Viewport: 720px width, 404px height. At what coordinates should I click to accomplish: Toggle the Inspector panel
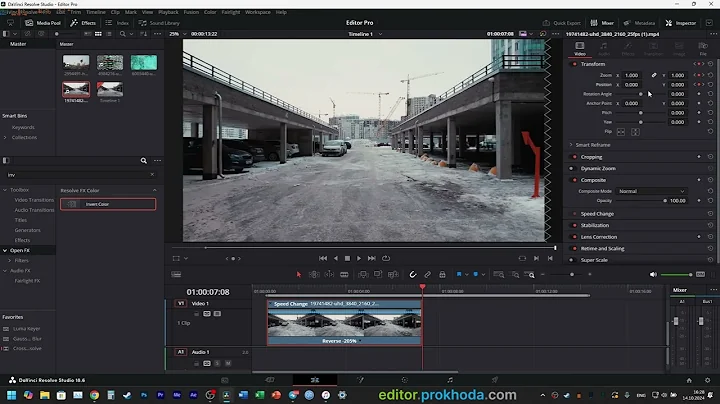tap(681, 23)
